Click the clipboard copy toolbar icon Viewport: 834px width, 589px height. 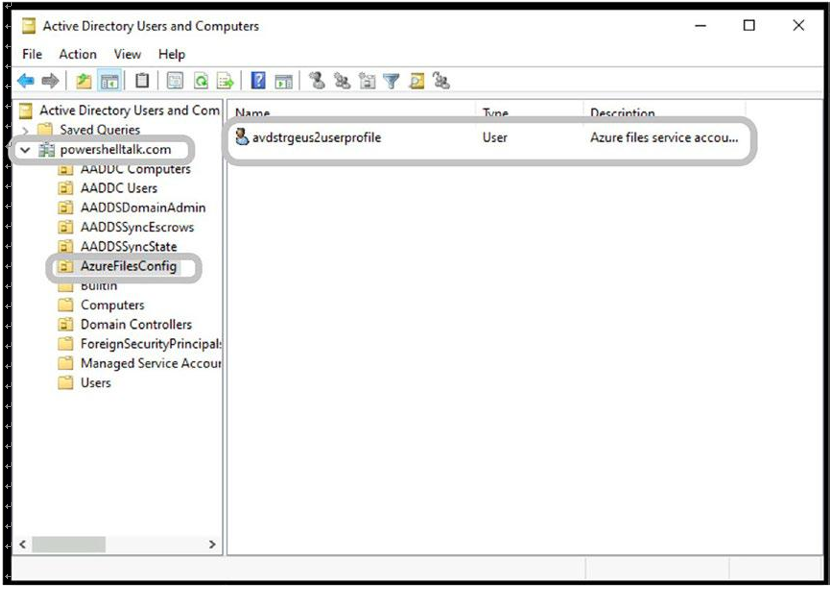click(x=142, y=81)
